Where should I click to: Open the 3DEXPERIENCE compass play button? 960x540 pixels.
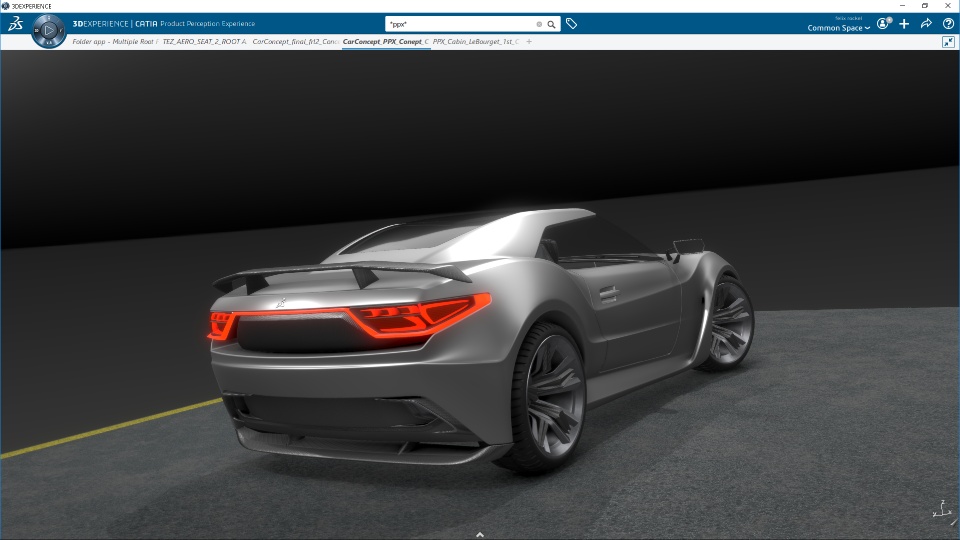click(49, 30)
